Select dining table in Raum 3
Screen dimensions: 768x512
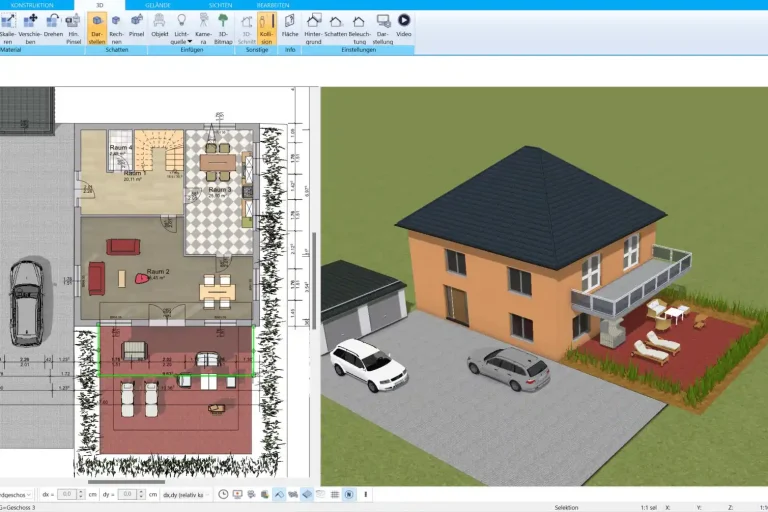click(x=217, y=162)
